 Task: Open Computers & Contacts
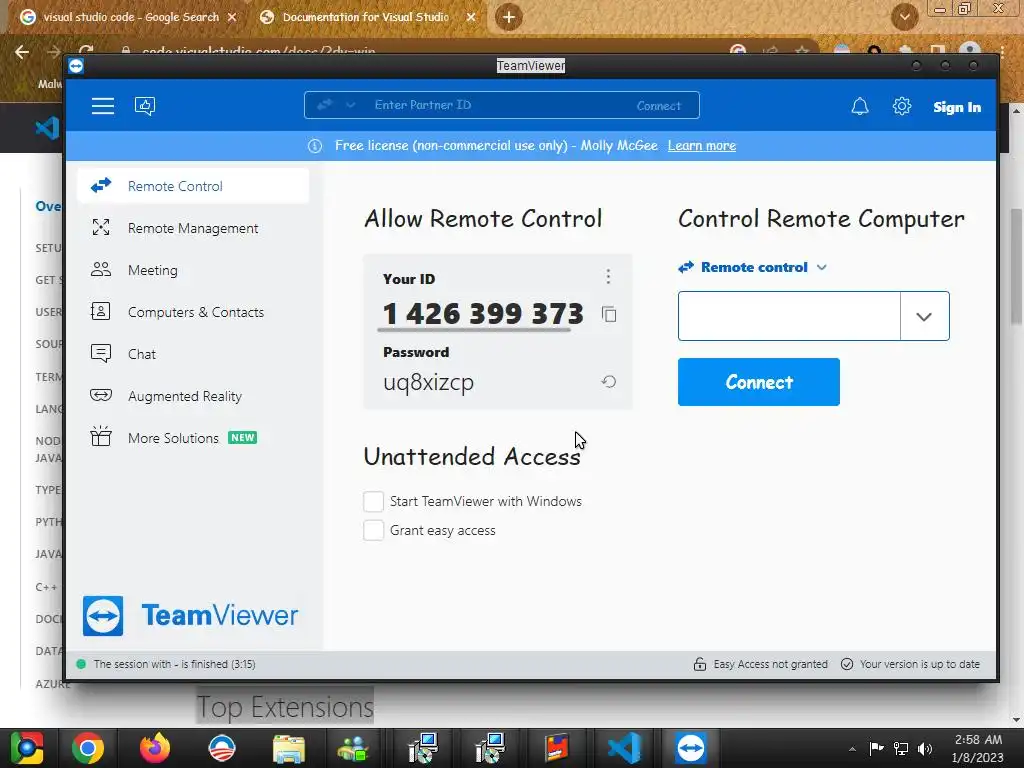click(x=193, y=312)
